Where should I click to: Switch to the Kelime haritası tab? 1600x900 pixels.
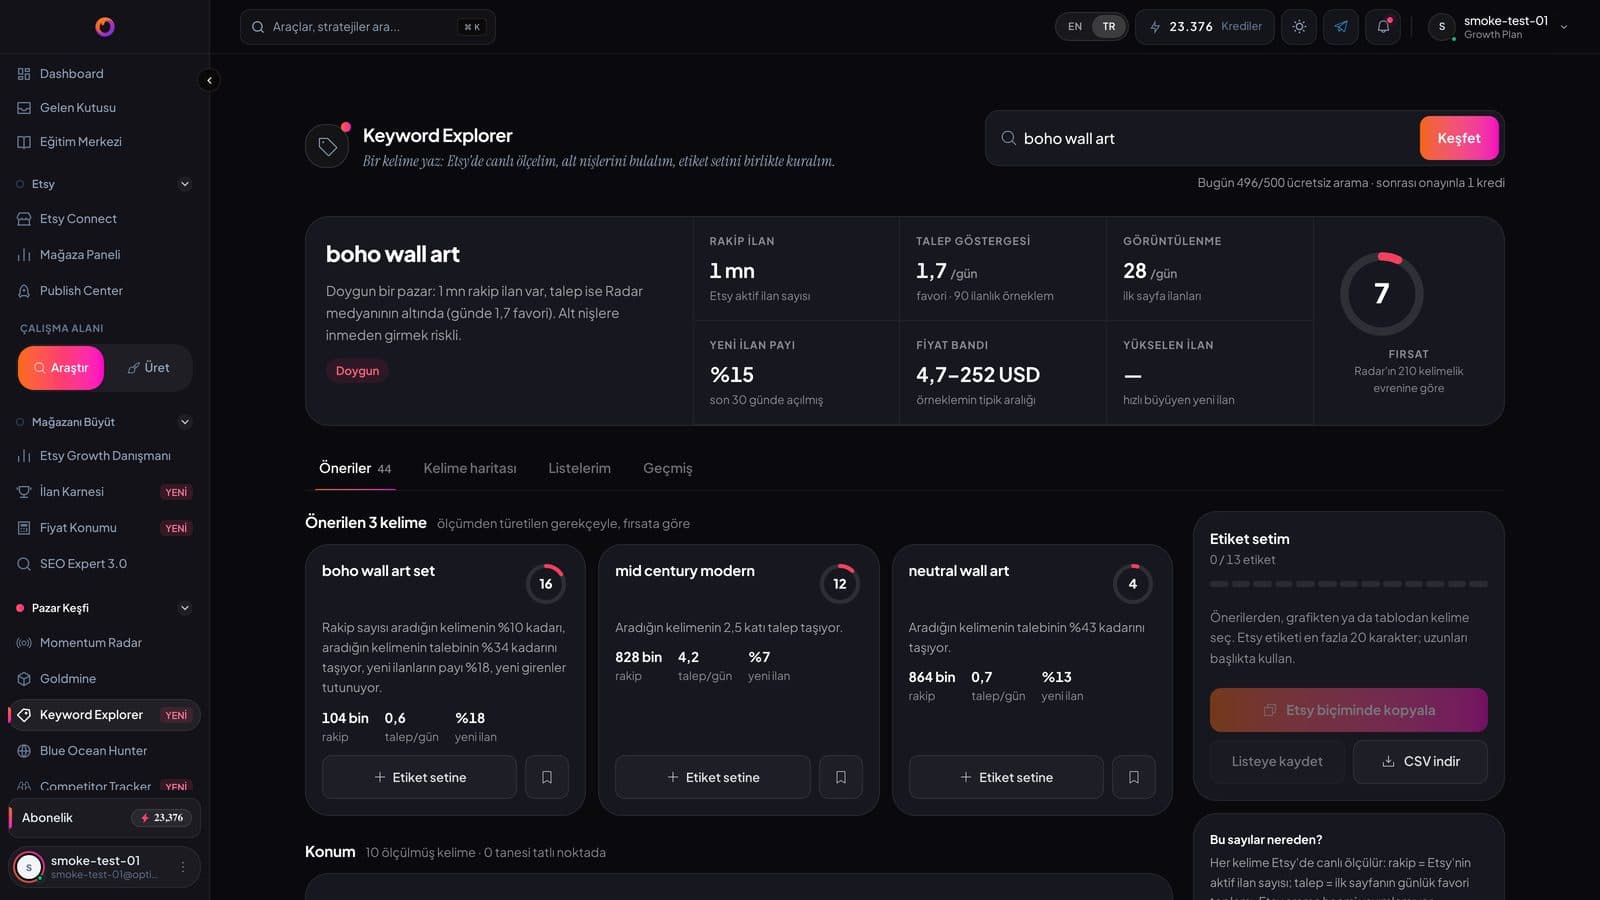tap(470, 468)
